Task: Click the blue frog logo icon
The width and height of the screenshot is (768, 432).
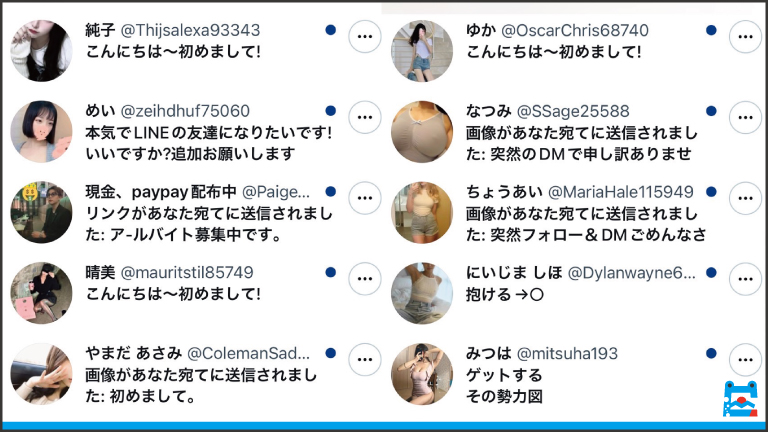Action: [741, 399]
